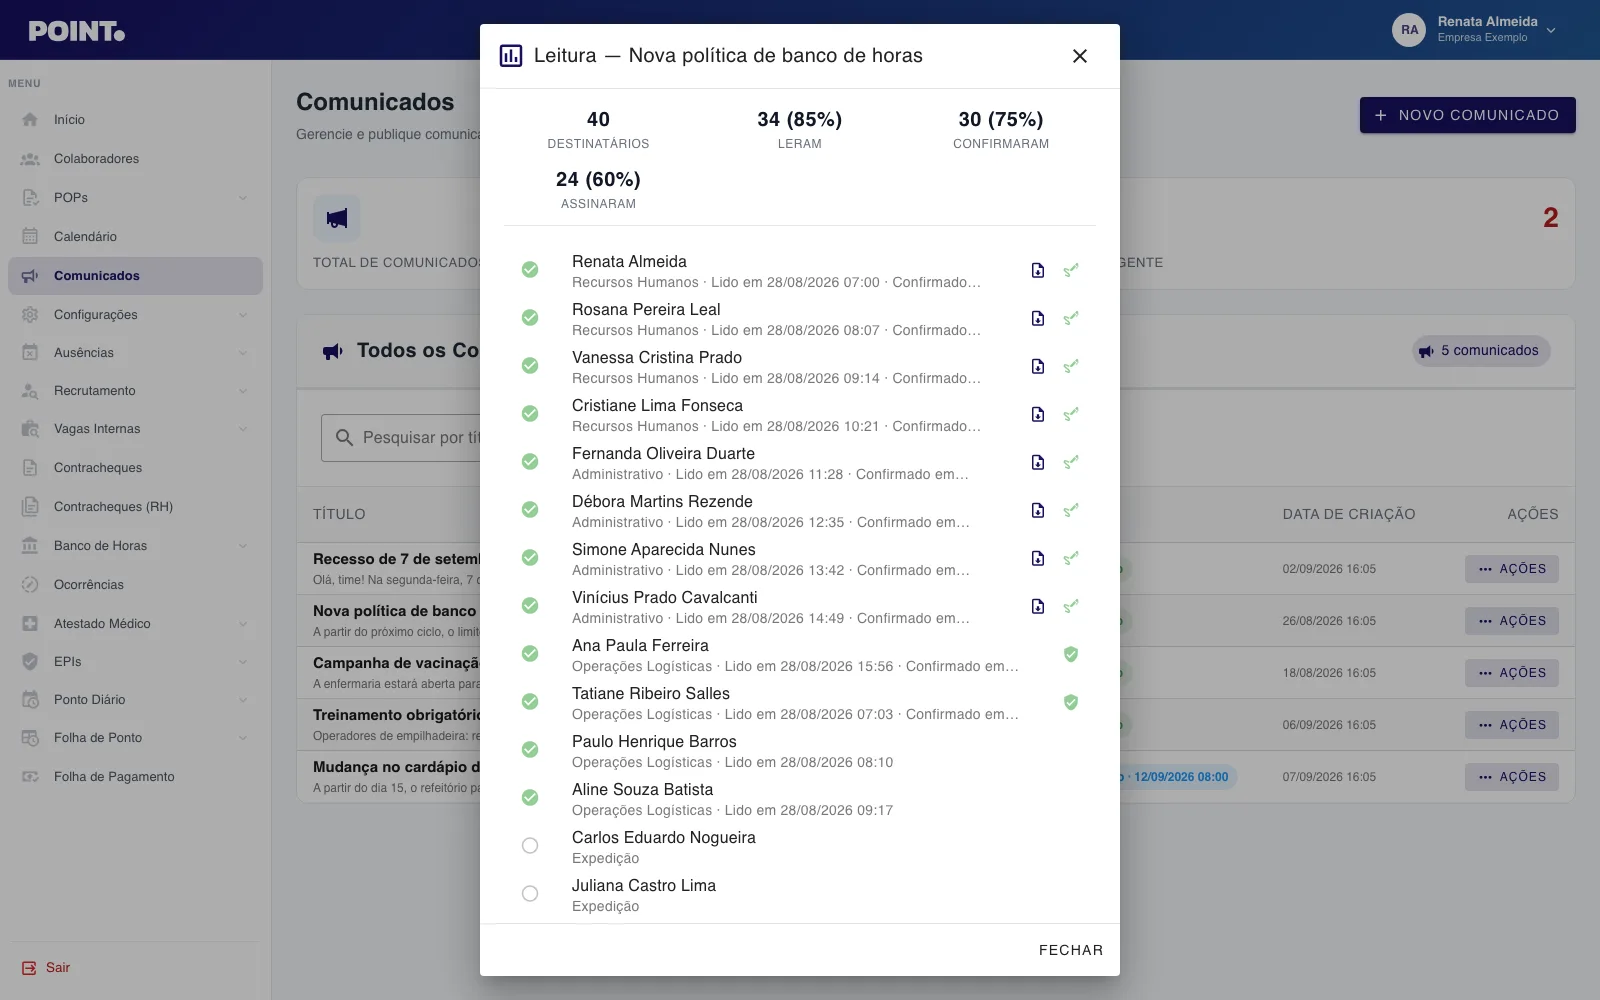The height and width of the screenshot is (1000, 1600).
Task: Click green read-status check beside Aline Souza Batista
Action: pyautogui.click(x=530, y=797)
